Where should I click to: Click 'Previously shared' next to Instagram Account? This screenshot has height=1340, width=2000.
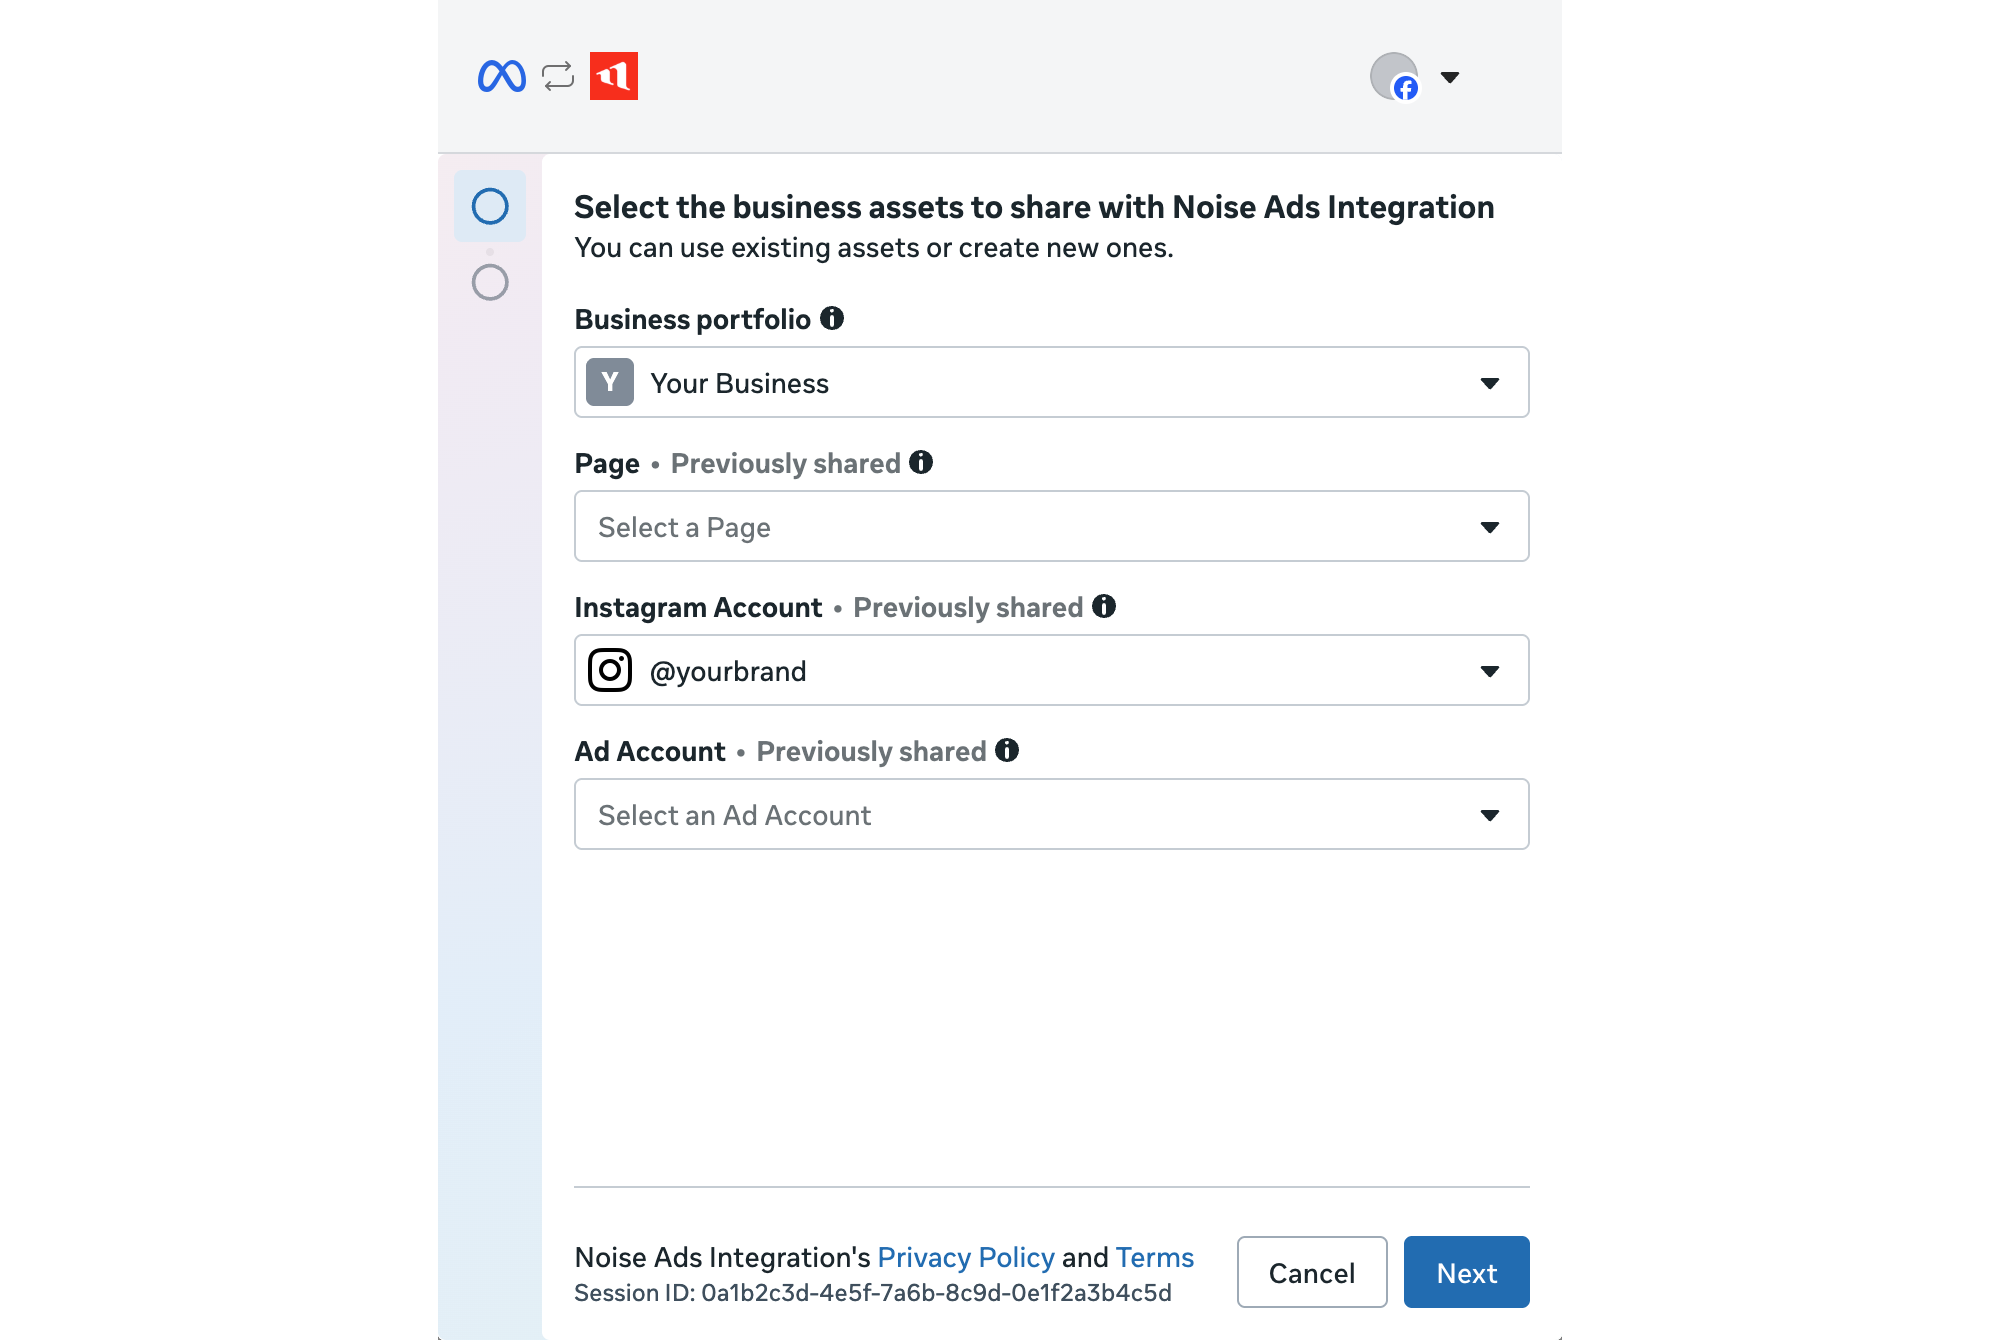(x=968, y=607)
